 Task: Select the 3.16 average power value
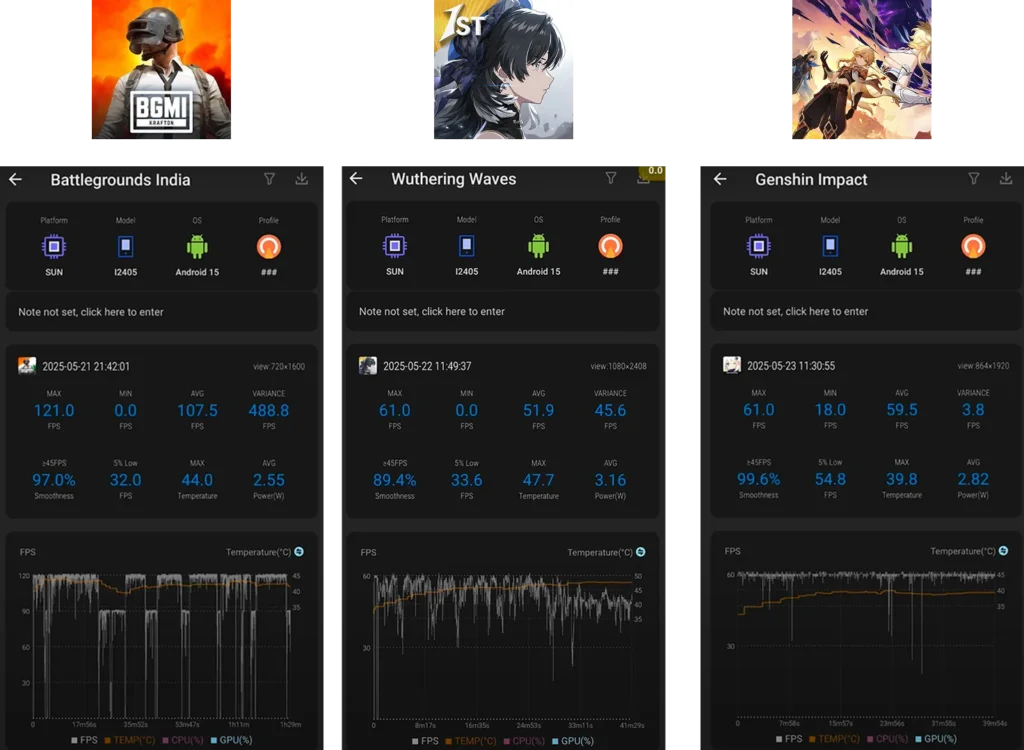click(610, 480)
